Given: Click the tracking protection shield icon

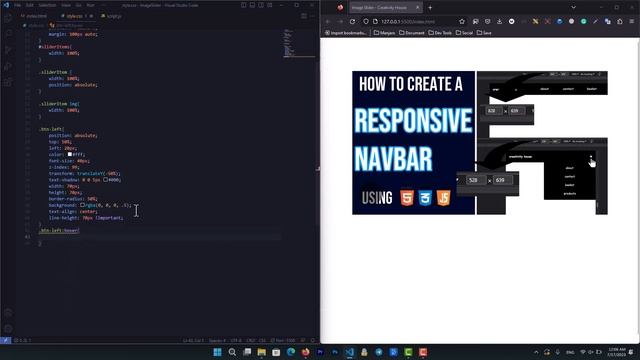Looking at the screenshot, I should pyautogui.click(x=366, y=21).
